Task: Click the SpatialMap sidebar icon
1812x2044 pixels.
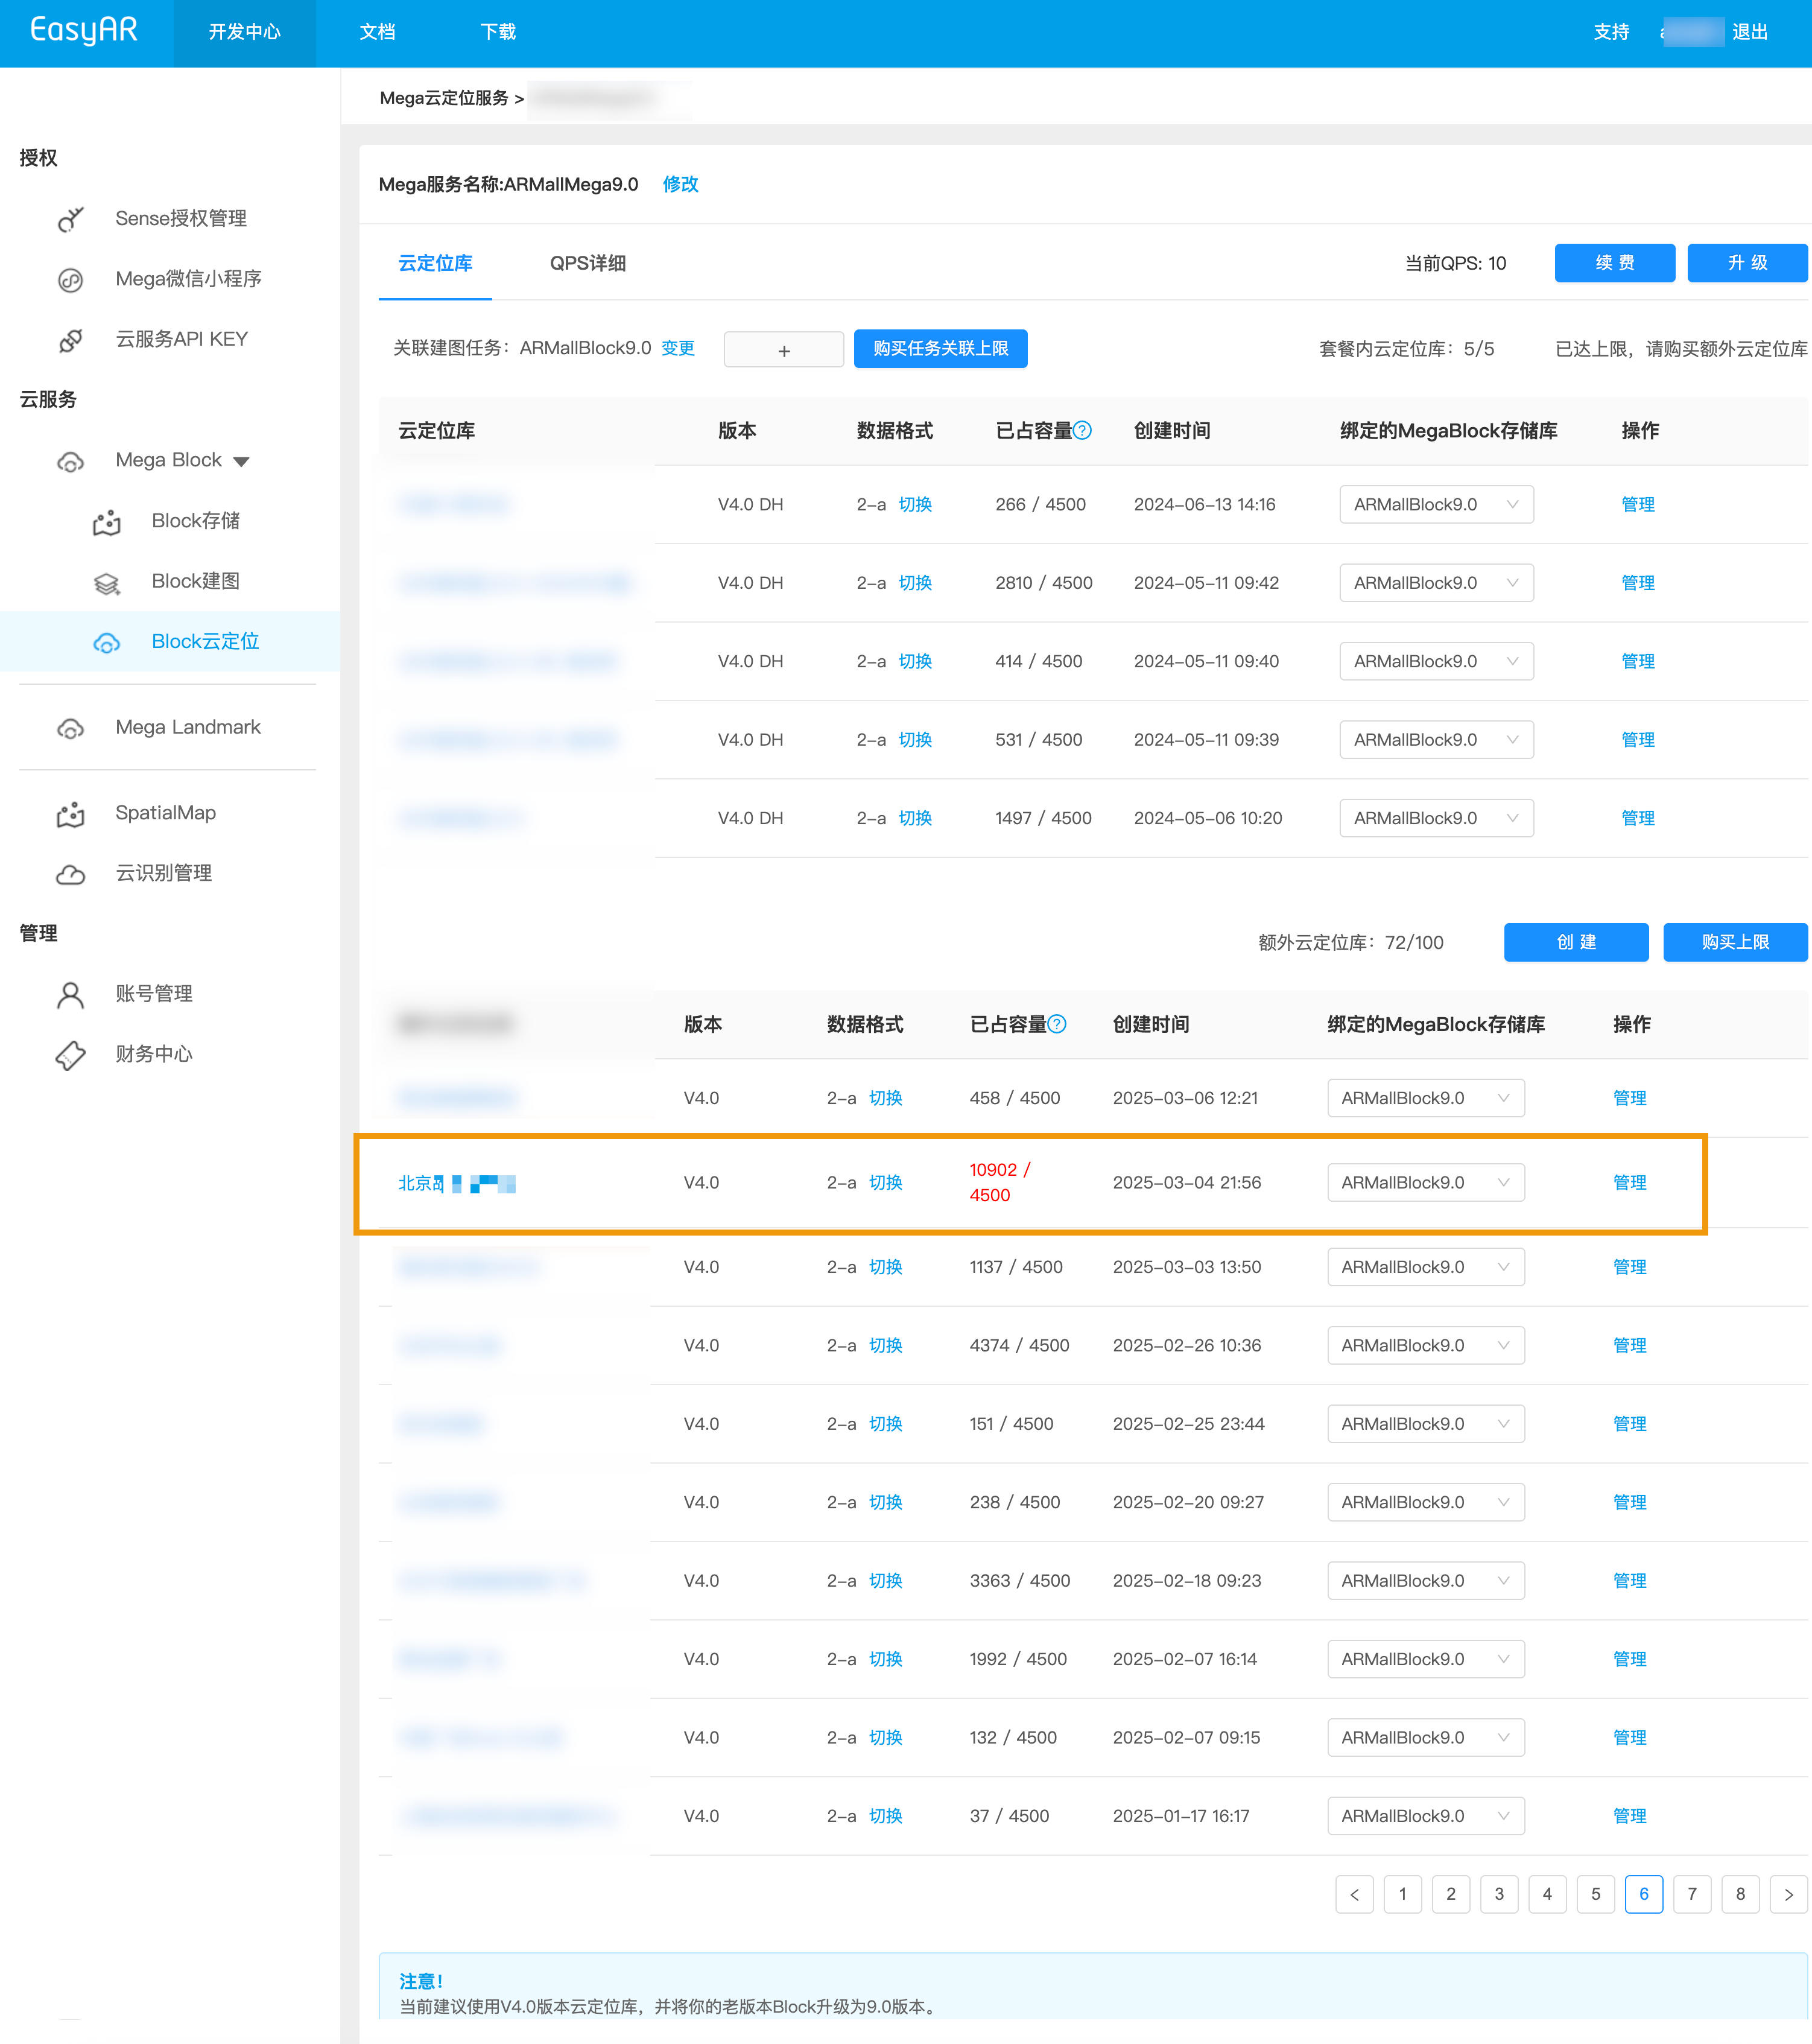Action: [70, 814]
